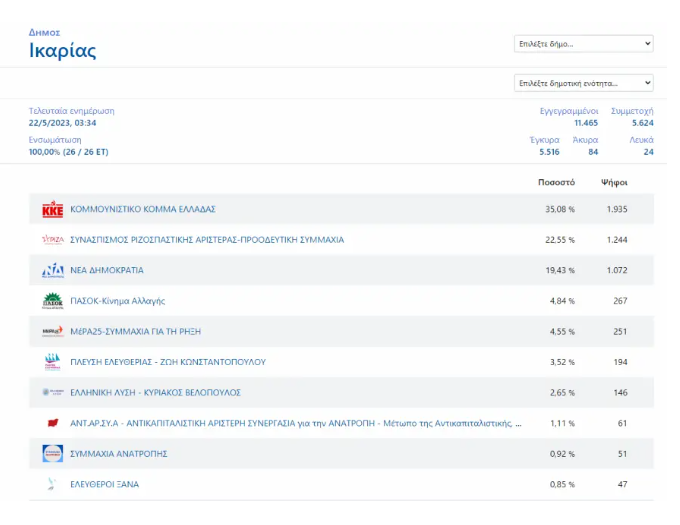The height and width of the screenshot is (525, 680).
Task: Click the '146' votes value
Action: pos(620,393)
